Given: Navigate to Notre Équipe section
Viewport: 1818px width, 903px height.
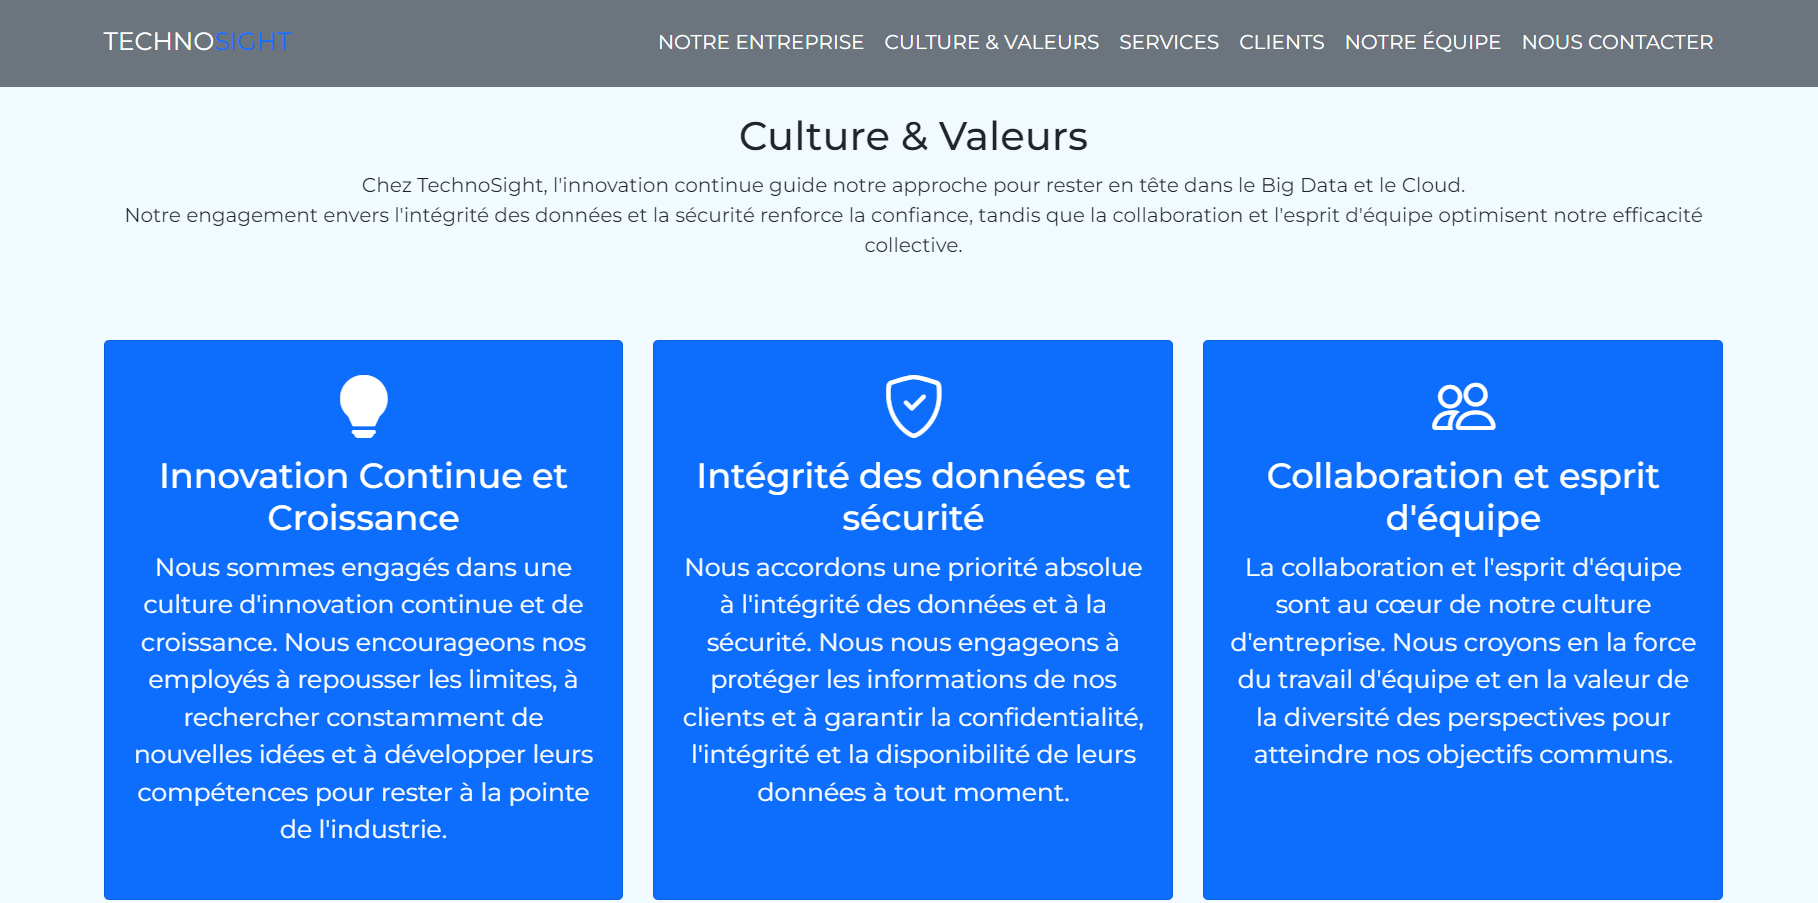Looking at the screenshot, I should tap(1422, 42).
